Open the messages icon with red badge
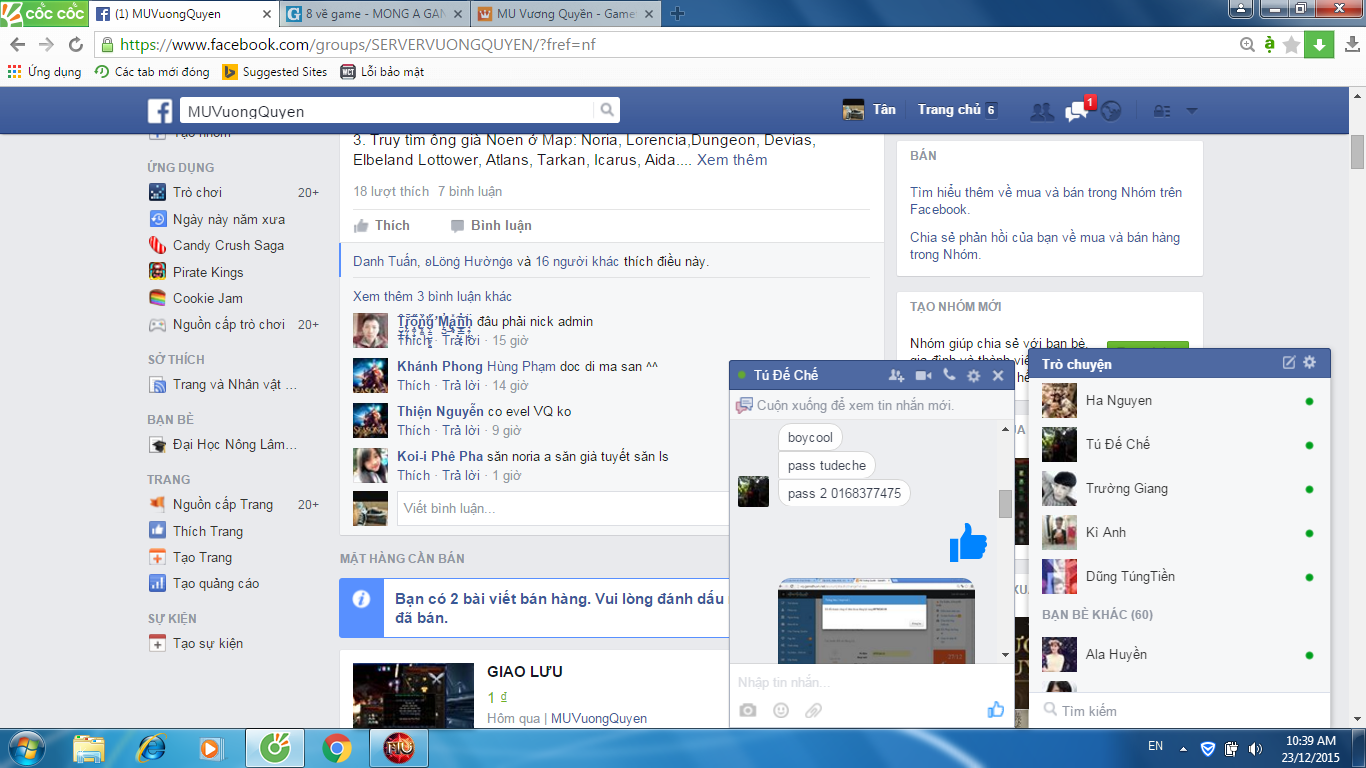The image size is (1366, 768). [x=1077, y=111]
